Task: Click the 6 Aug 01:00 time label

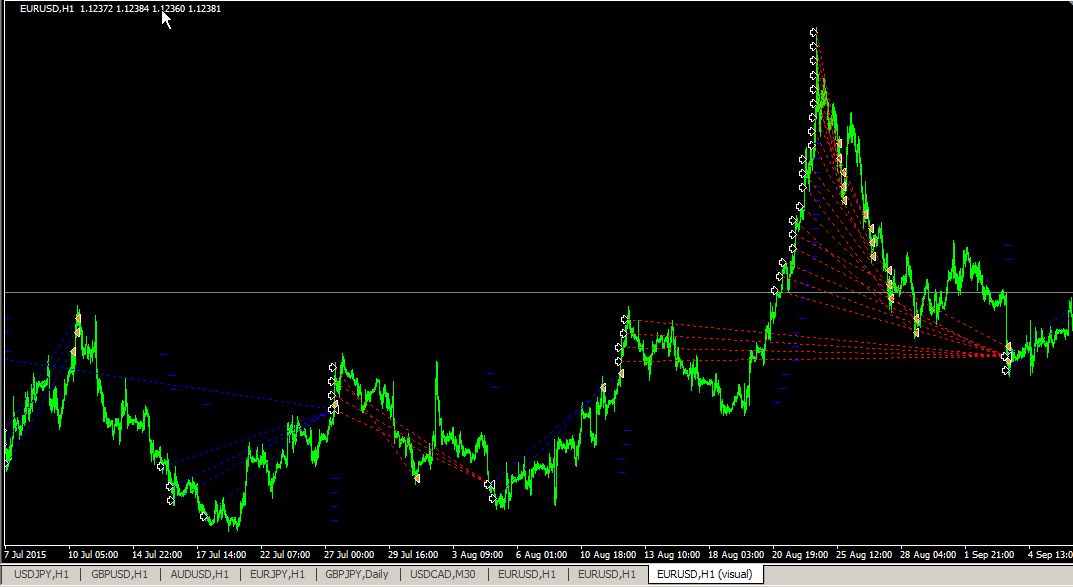Action: point(541,555)
